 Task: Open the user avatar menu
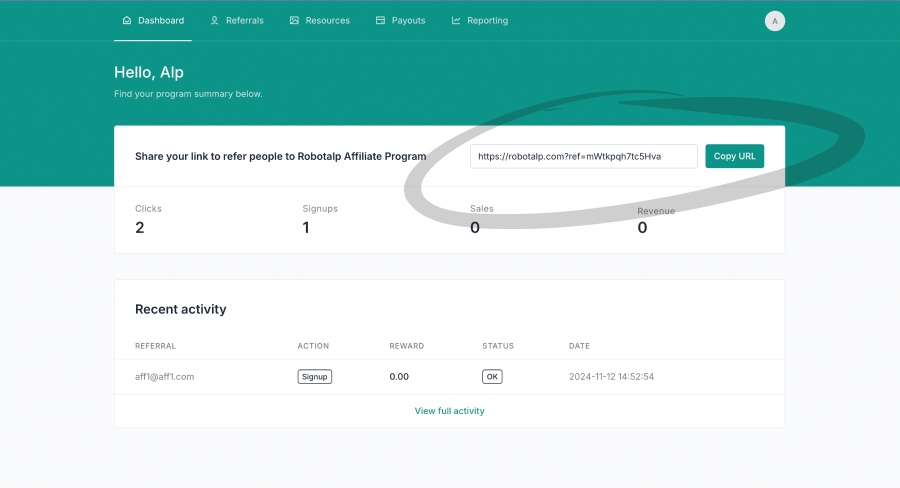(774, 21)
